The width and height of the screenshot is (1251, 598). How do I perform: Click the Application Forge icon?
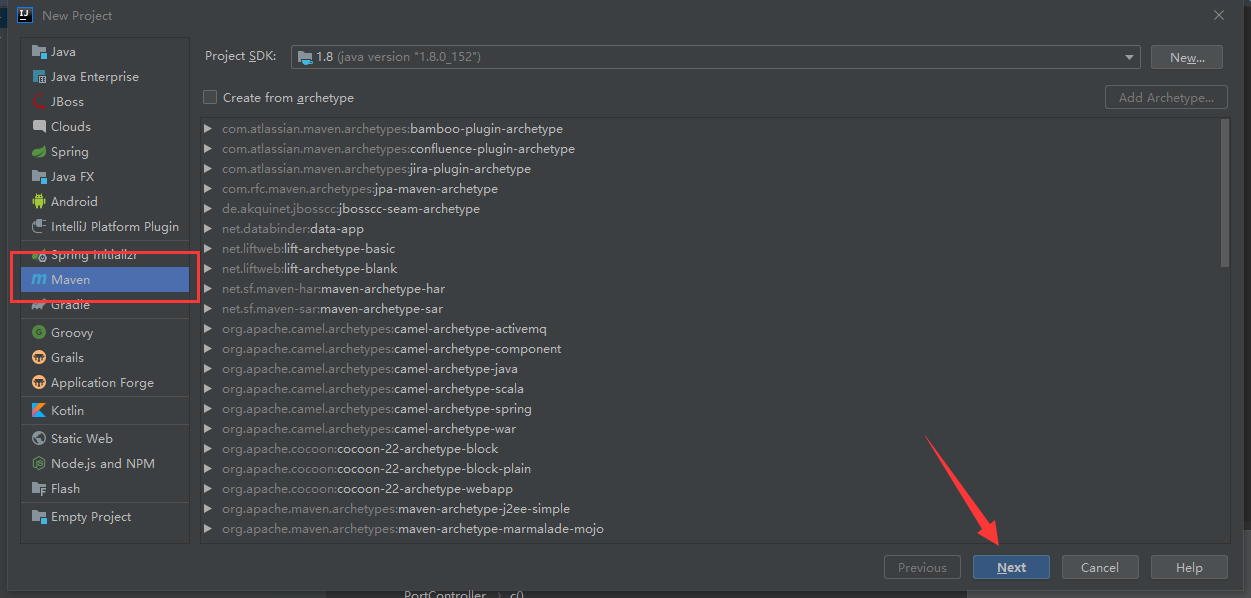[39, 383]
